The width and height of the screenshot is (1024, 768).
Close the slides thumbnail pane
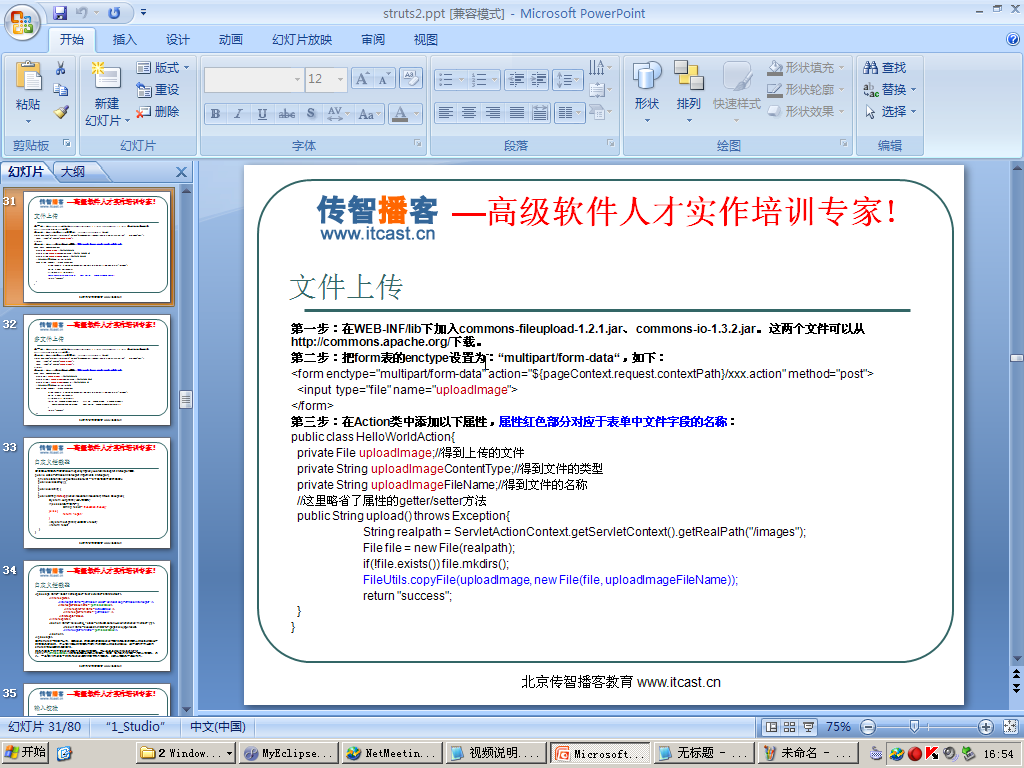click(x=182, y=172)
